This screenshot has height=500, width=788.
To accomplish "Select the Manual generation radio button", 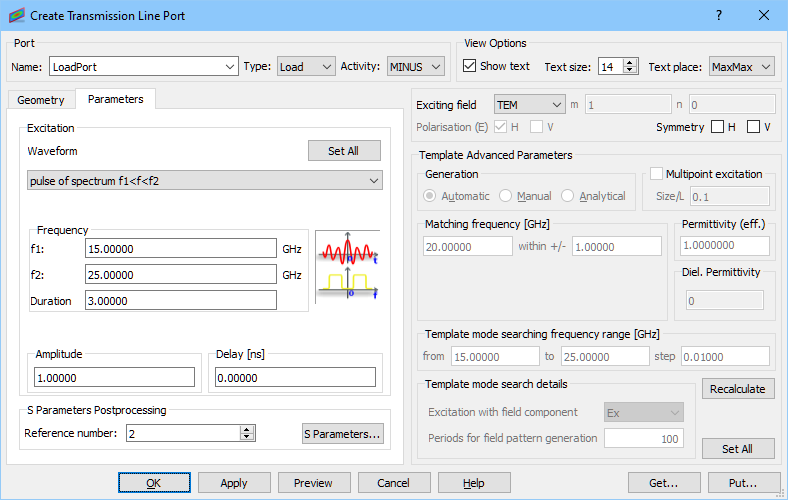I will pos(505,195).
